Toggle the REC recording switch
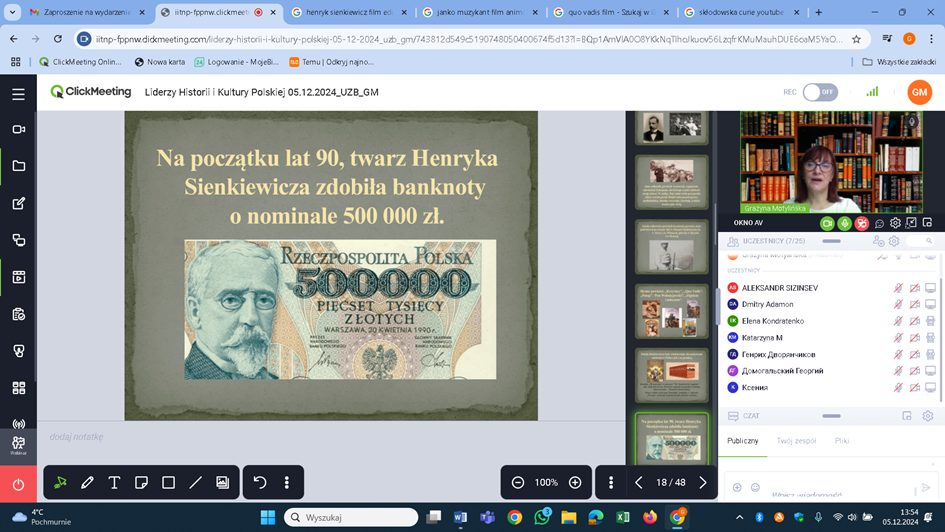Screen dimensions: 945x532 [x=820, y=92]
